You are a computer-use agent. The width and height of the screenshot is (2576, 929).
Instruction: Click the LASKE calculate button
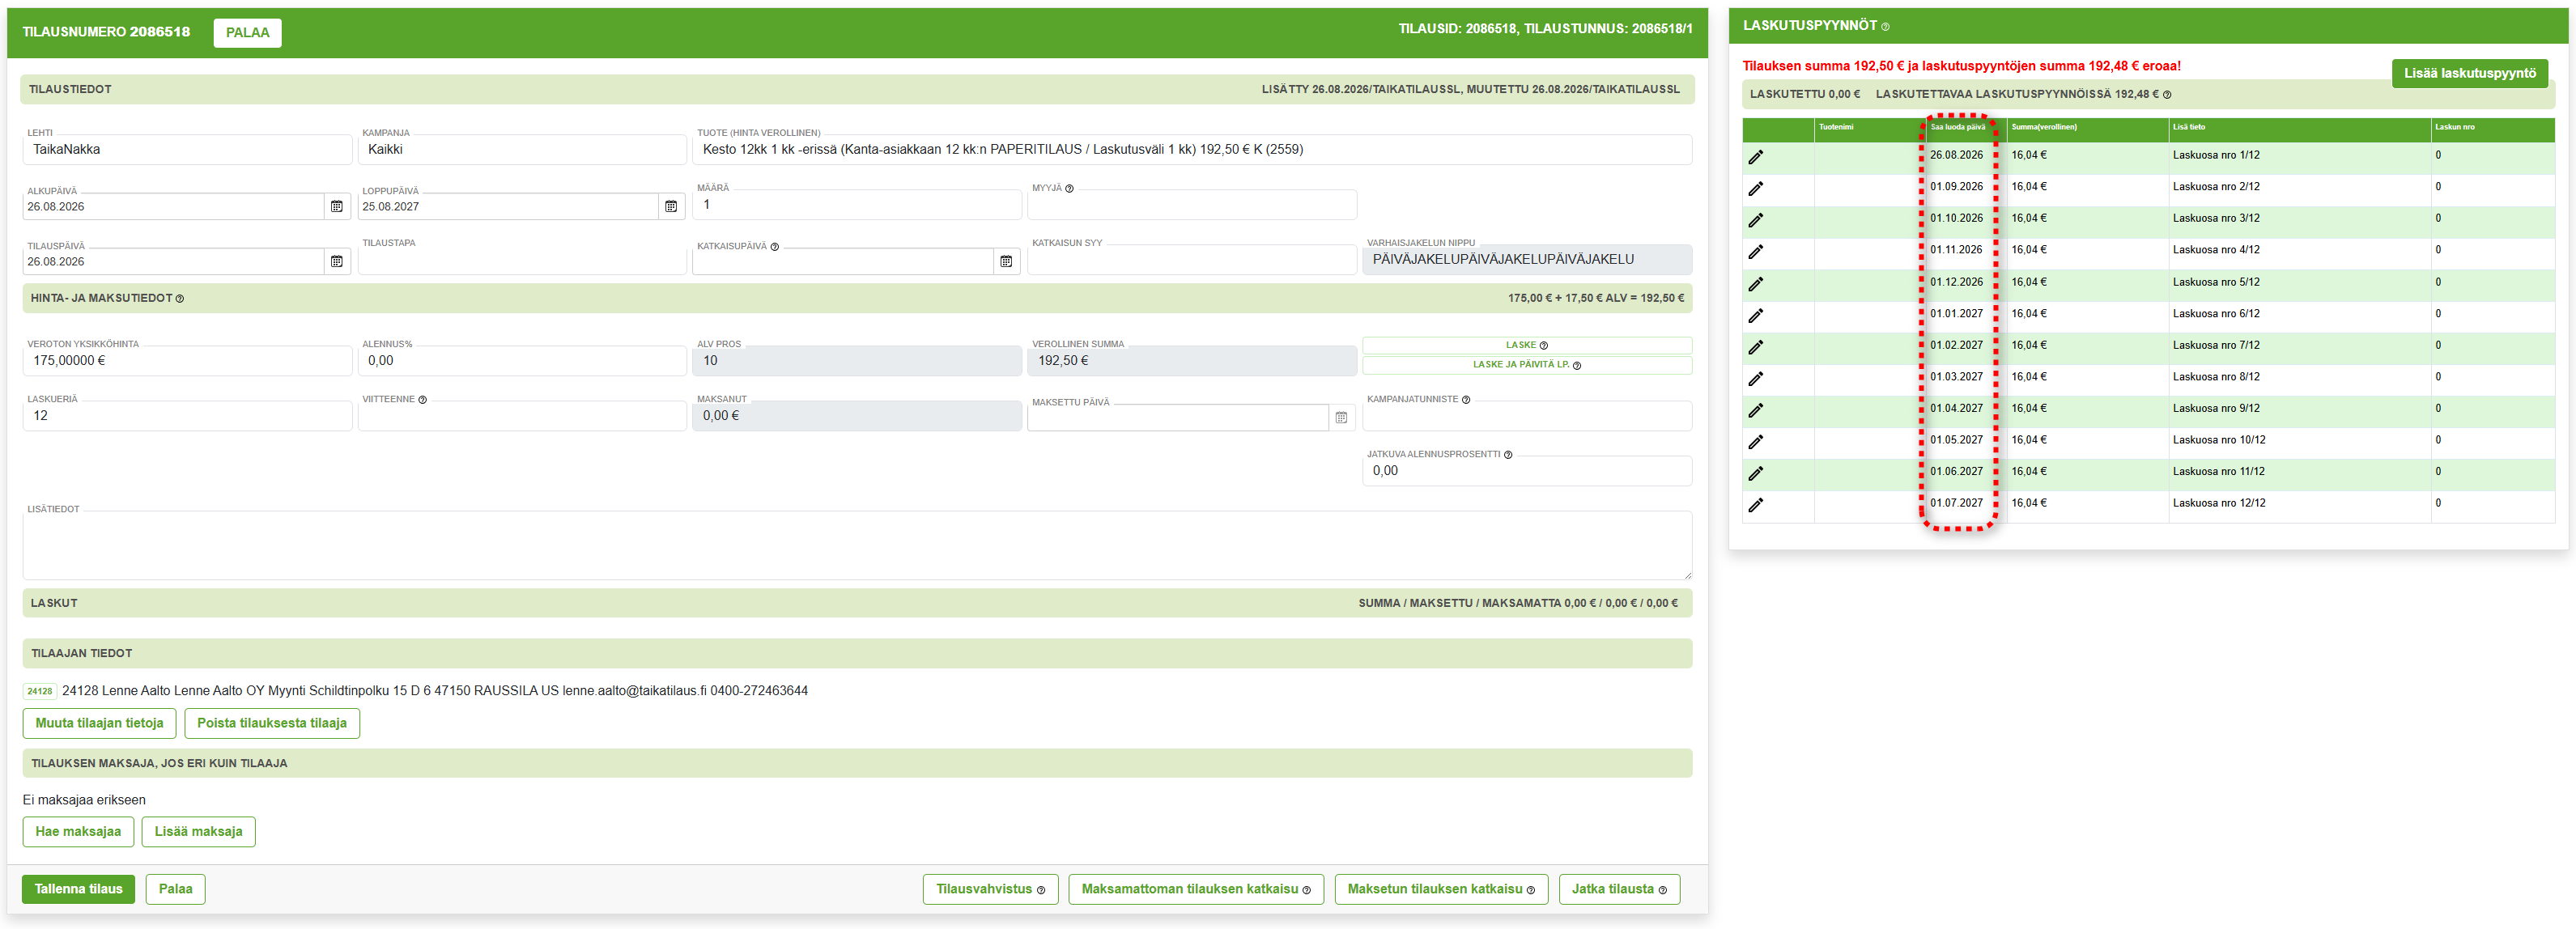coord(1526,345)
